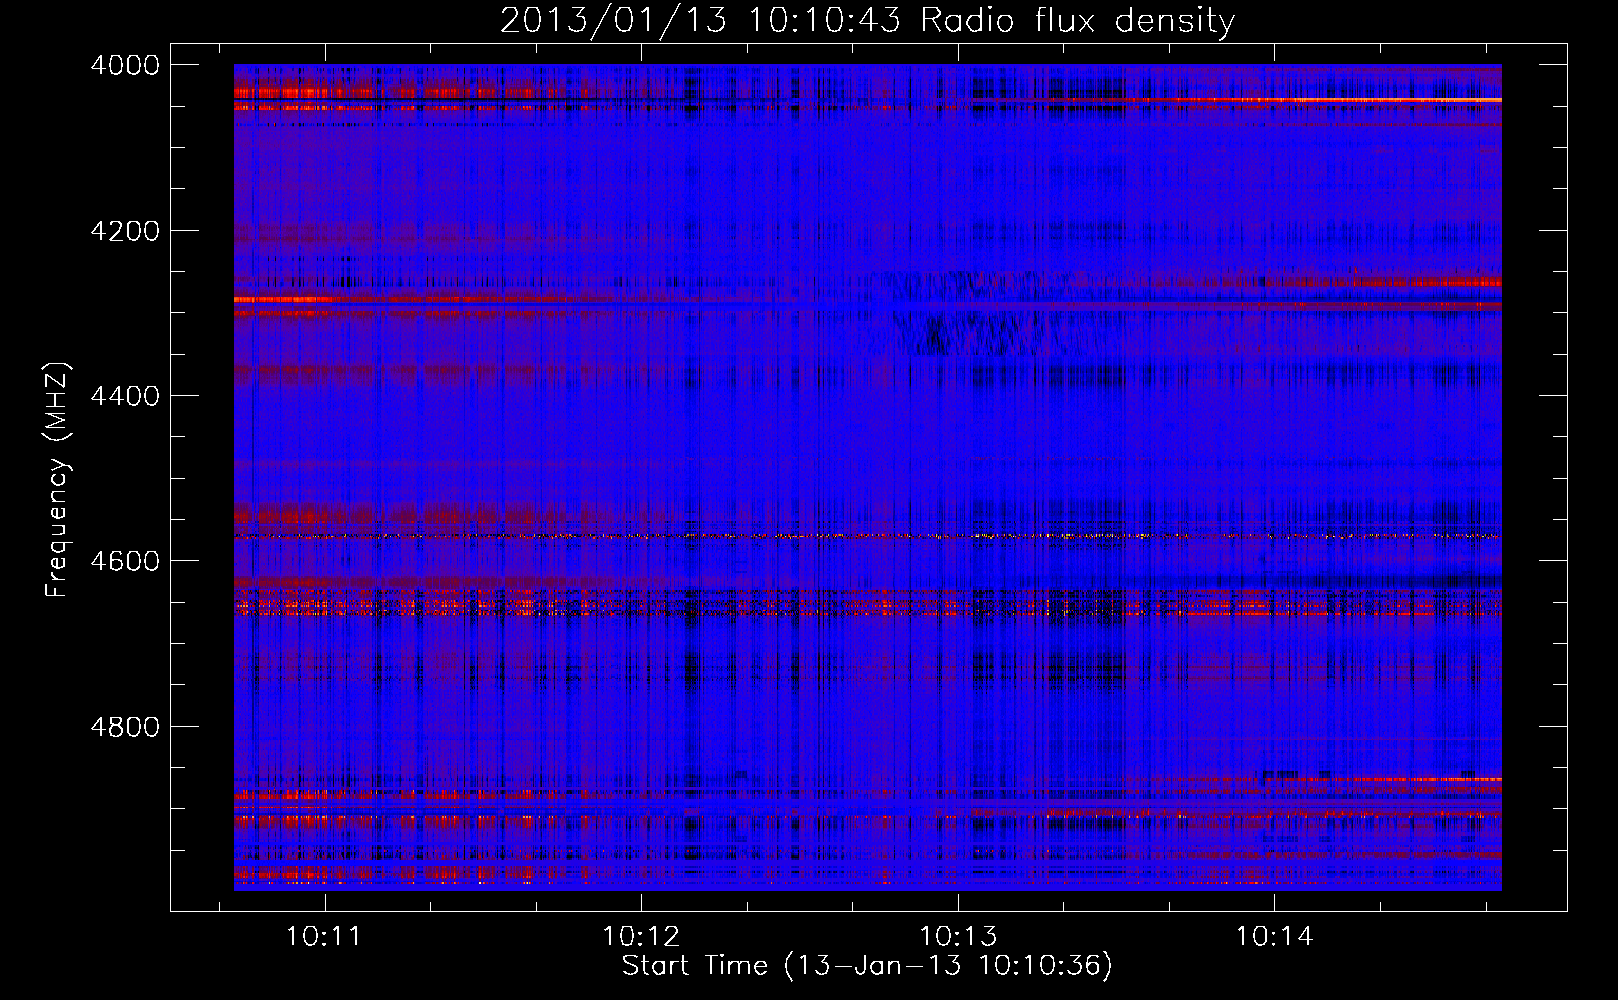
Task: Click the 4800 frequency tick label
Action: [125, 727]
